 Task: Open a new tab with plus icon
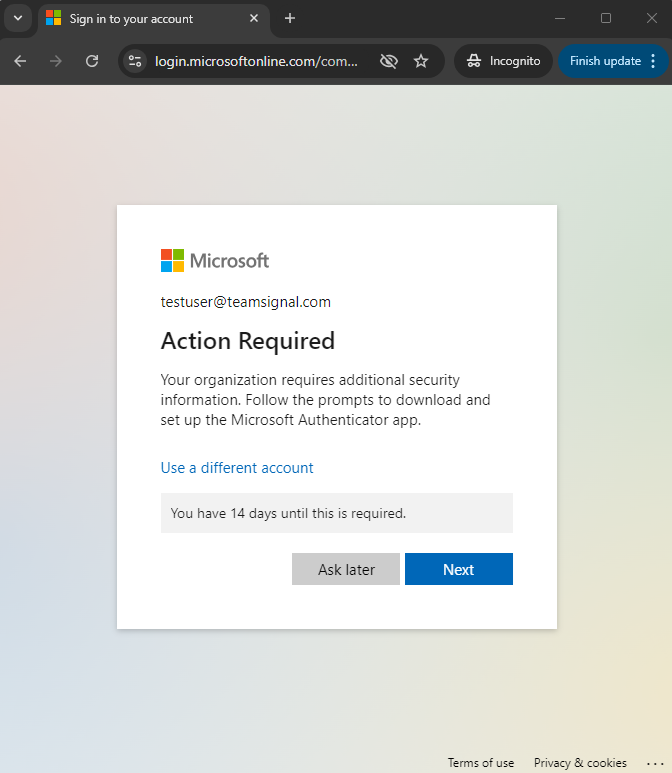click(290, 19)
